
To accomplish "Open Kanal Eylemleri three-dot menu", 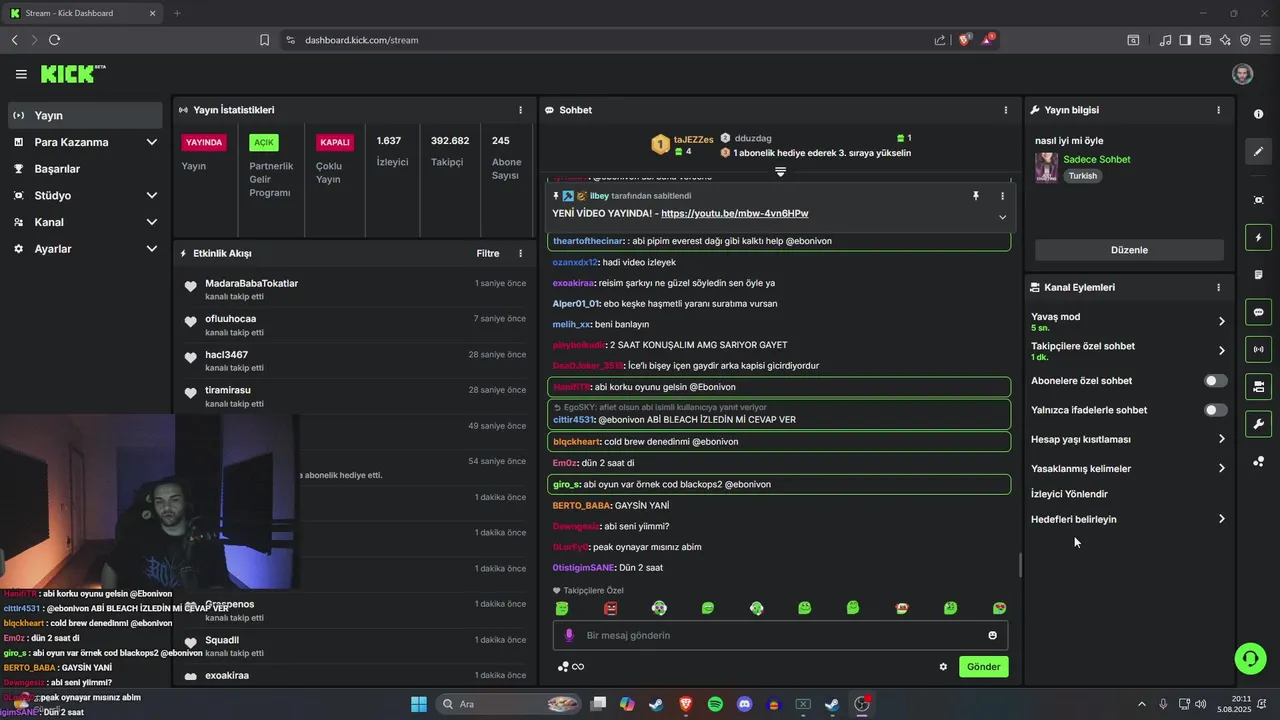I will 1218,287.
